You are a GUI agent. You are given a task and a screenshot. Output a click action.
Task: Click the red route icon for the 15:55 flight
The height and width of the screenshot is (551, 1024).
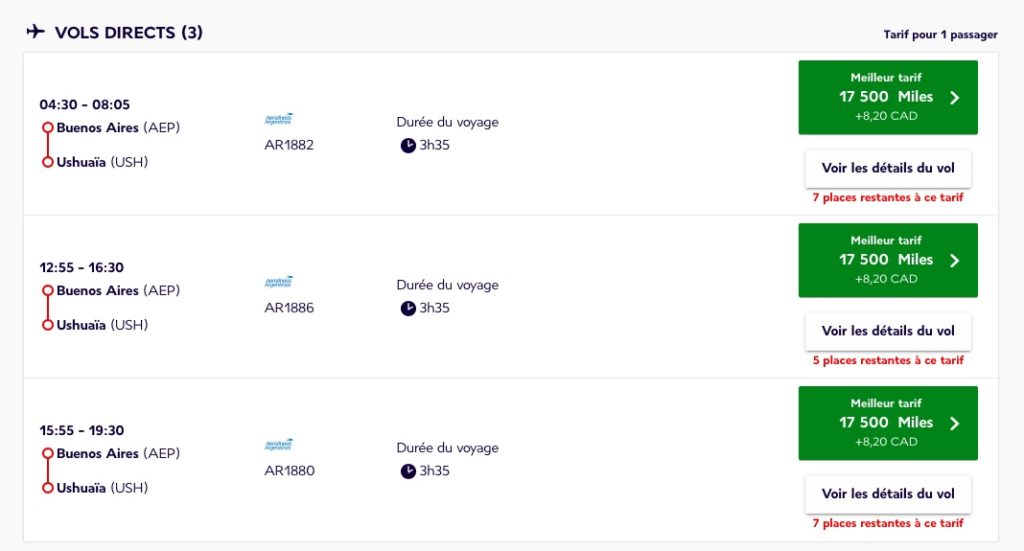pyautogui.click(x=47, y=471)
